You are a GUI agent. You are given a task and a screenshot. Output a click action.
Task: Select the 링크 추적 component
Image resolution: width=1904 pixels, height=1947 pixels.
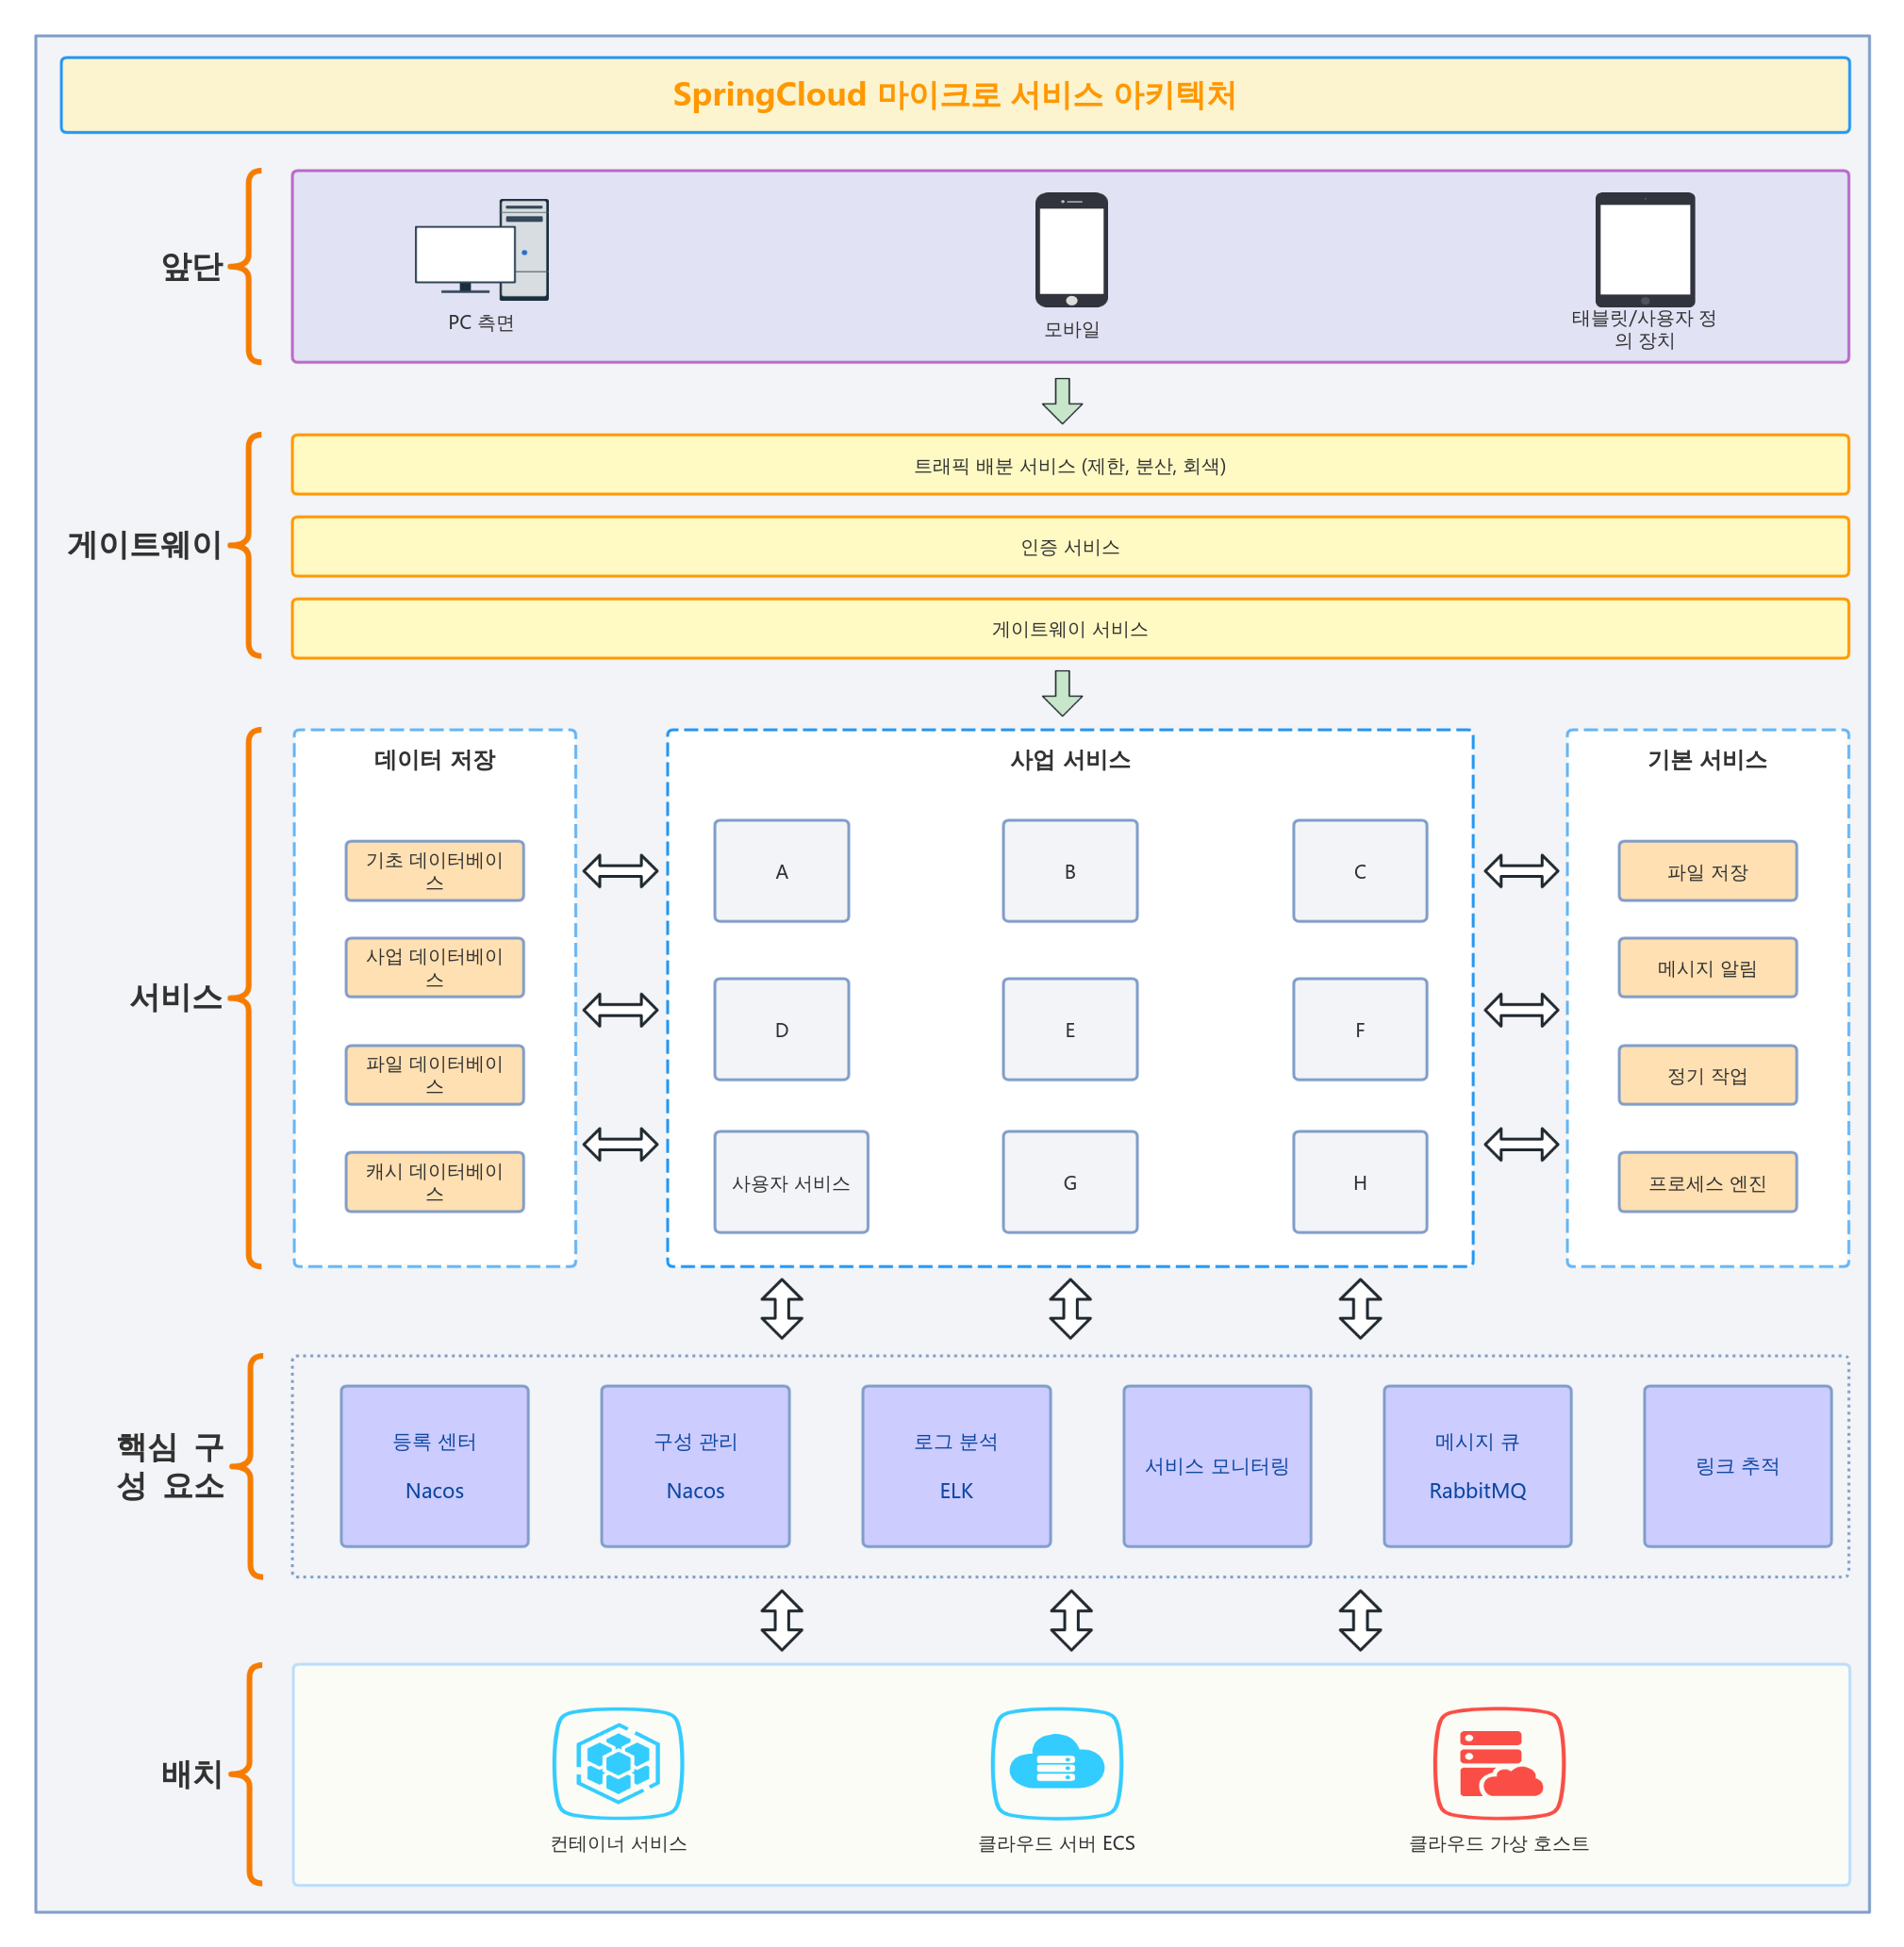tap(1738, 1466)
